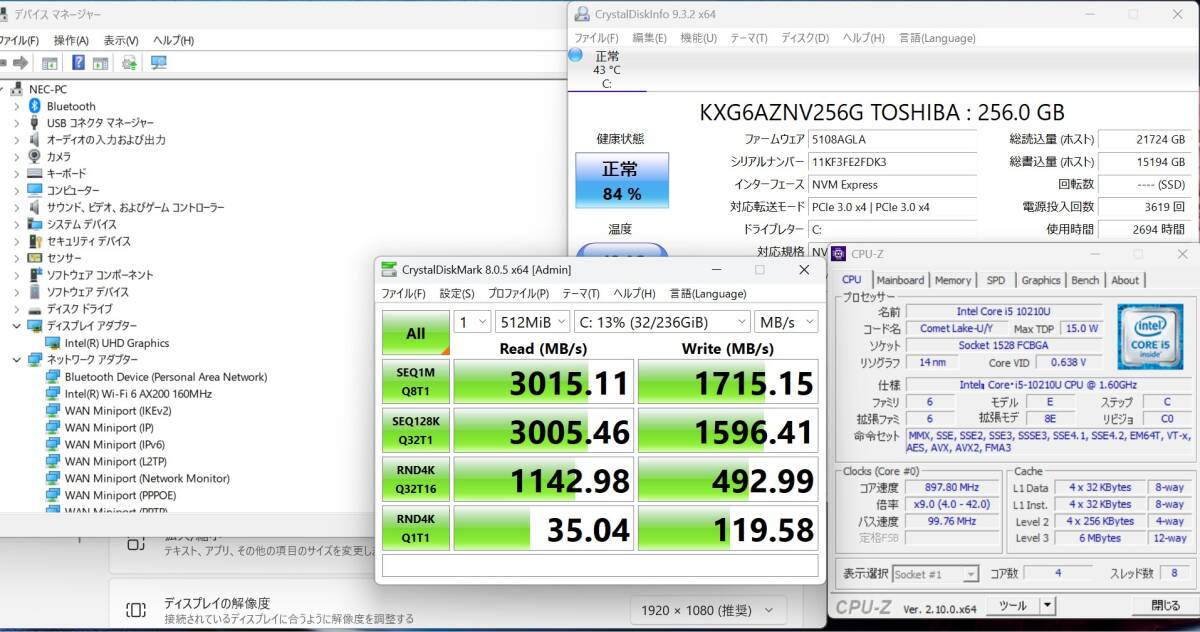Switch to the Mainboard tab in CPU-Z
Image resolution: width=1200 pixels, height=632 pixels.
click(x=900, y=280)
